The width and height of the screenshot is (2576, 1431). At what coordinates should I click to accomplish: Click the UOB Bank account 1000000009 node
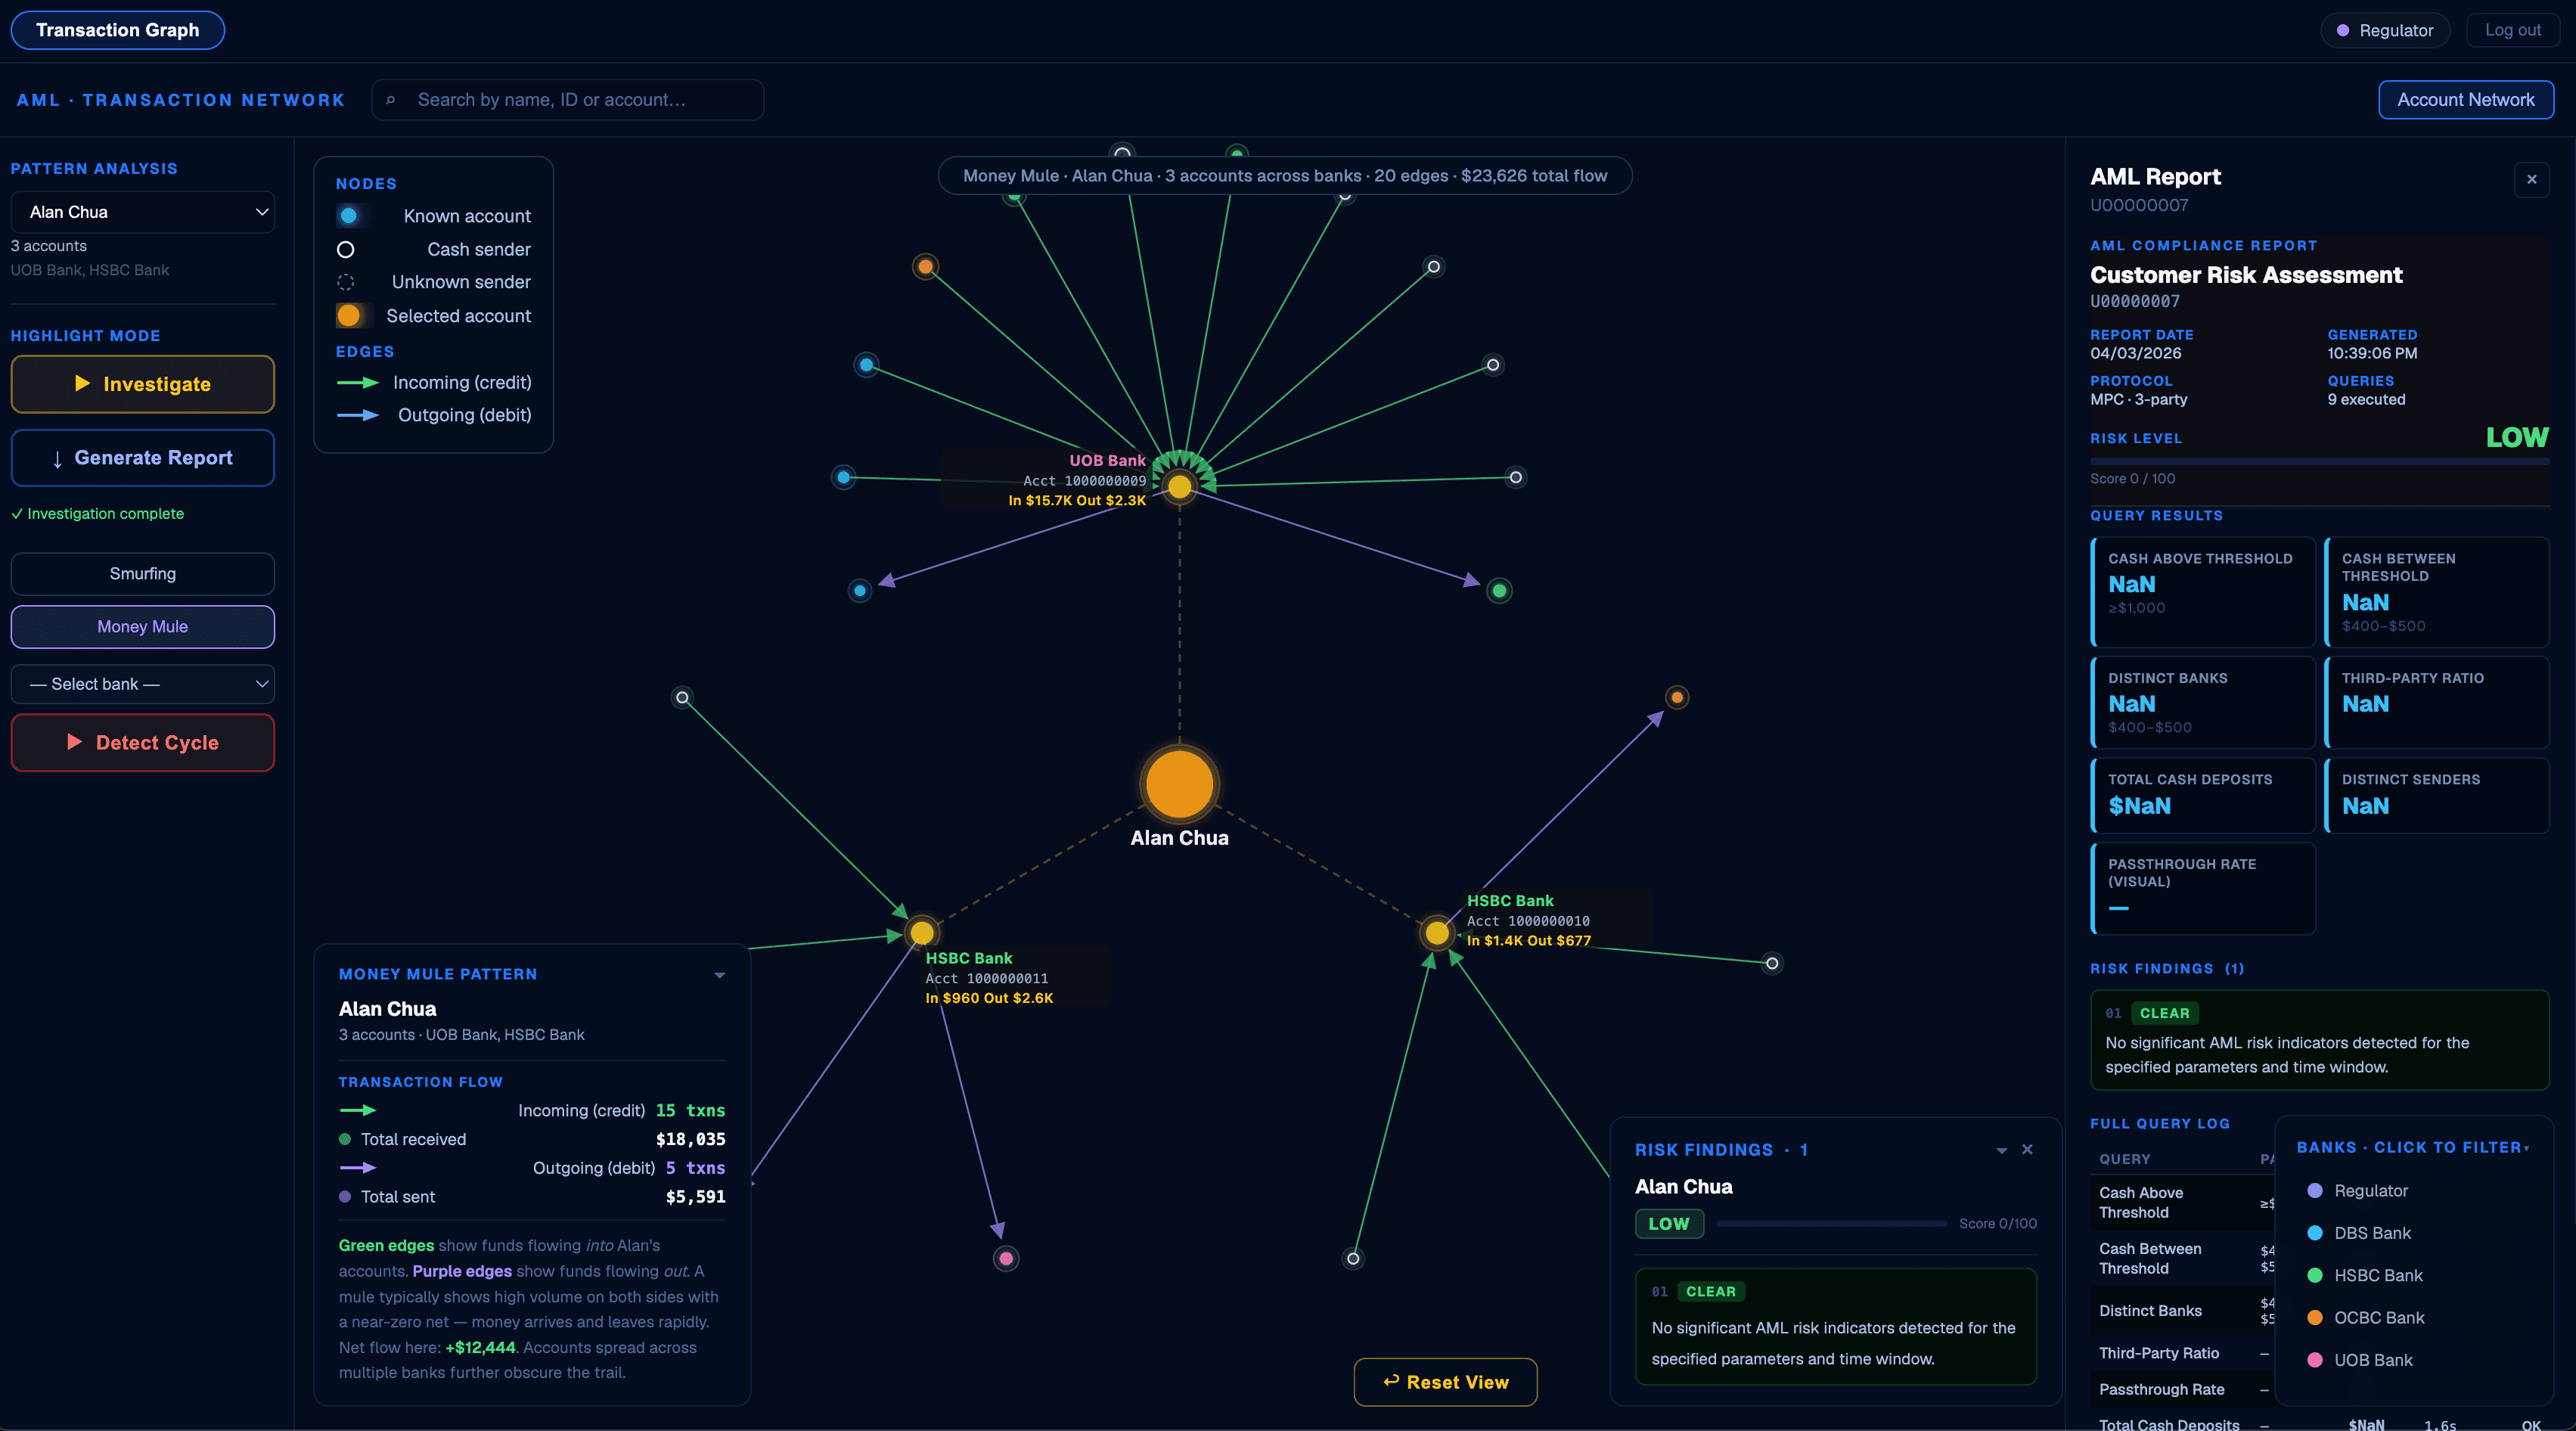pos(1180,486)
